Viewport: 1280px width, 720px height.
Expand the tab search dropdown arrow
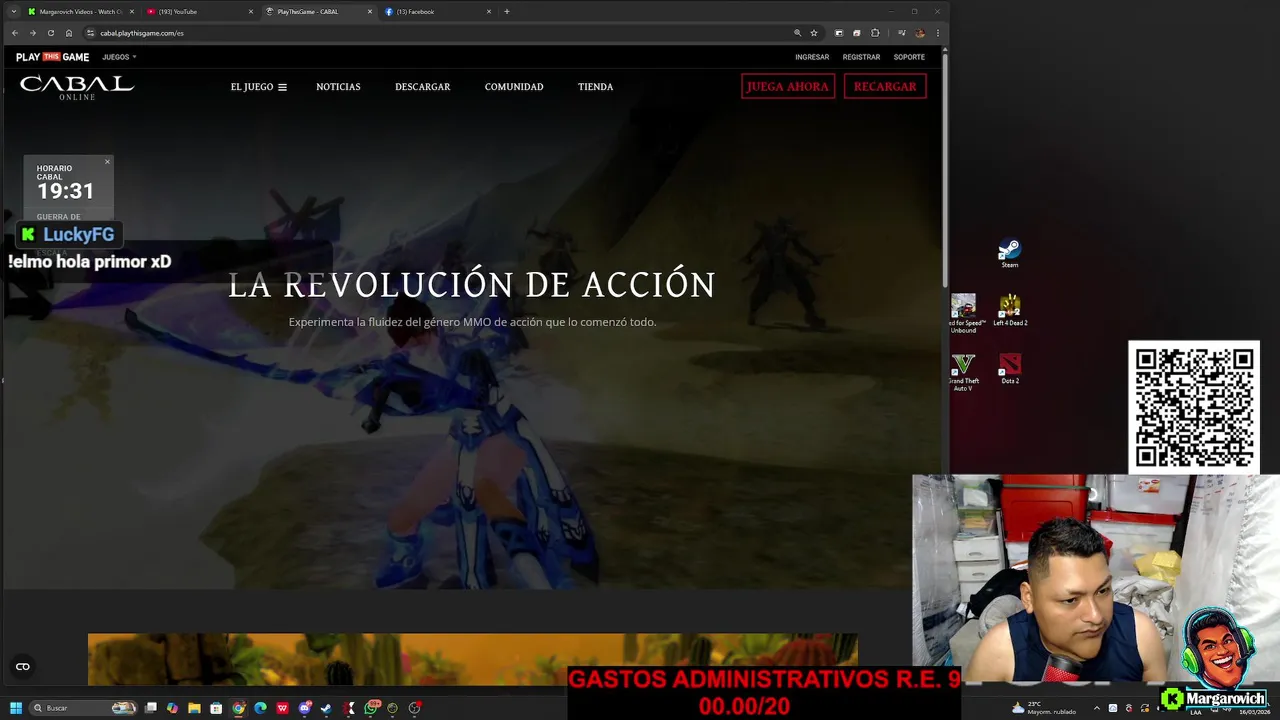coord(13,12)
